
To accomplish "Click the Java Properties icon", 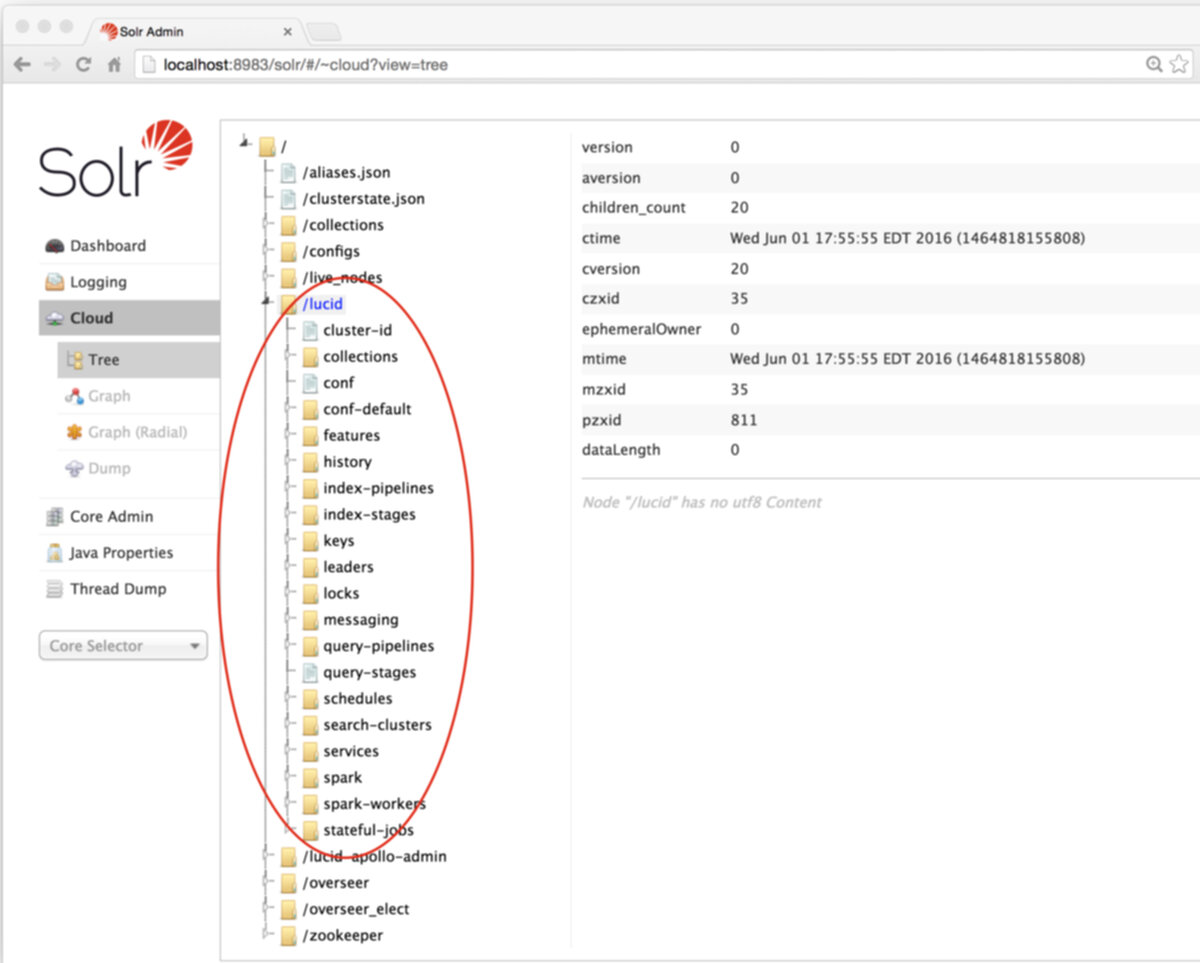I will (x=54, y=553).
